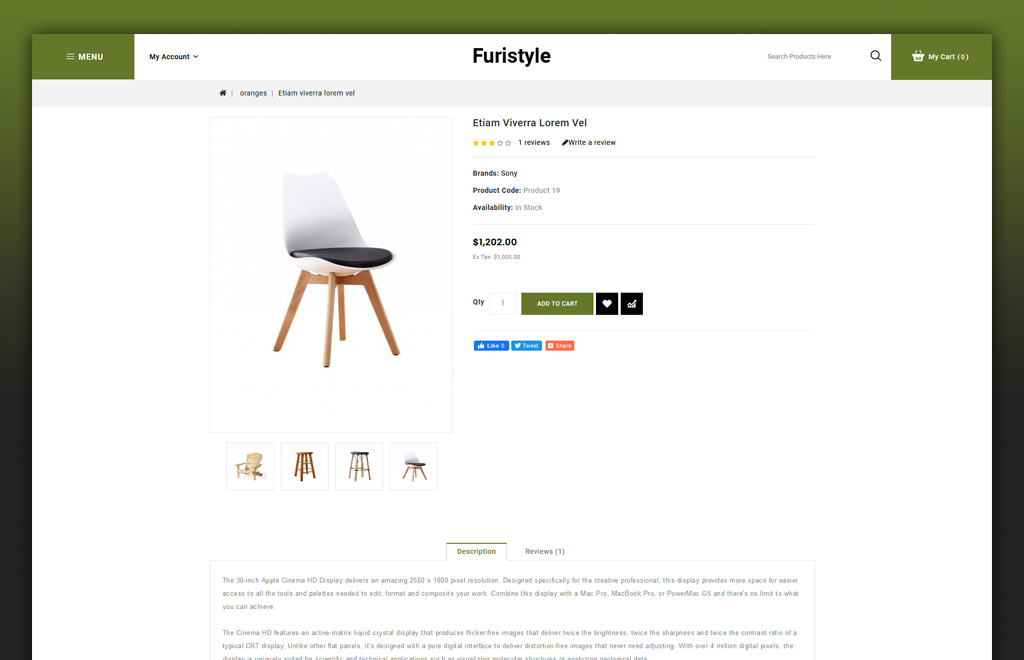This screenshot has width=1024, height=660.
Task: Click the orange Share button
Action: (x=560, y=346)
